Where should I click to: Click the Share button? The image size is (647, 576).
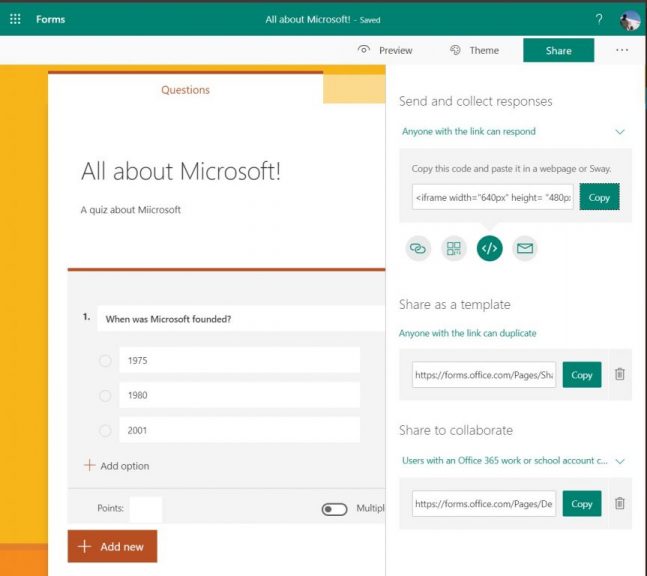click(x=559, y=50)
